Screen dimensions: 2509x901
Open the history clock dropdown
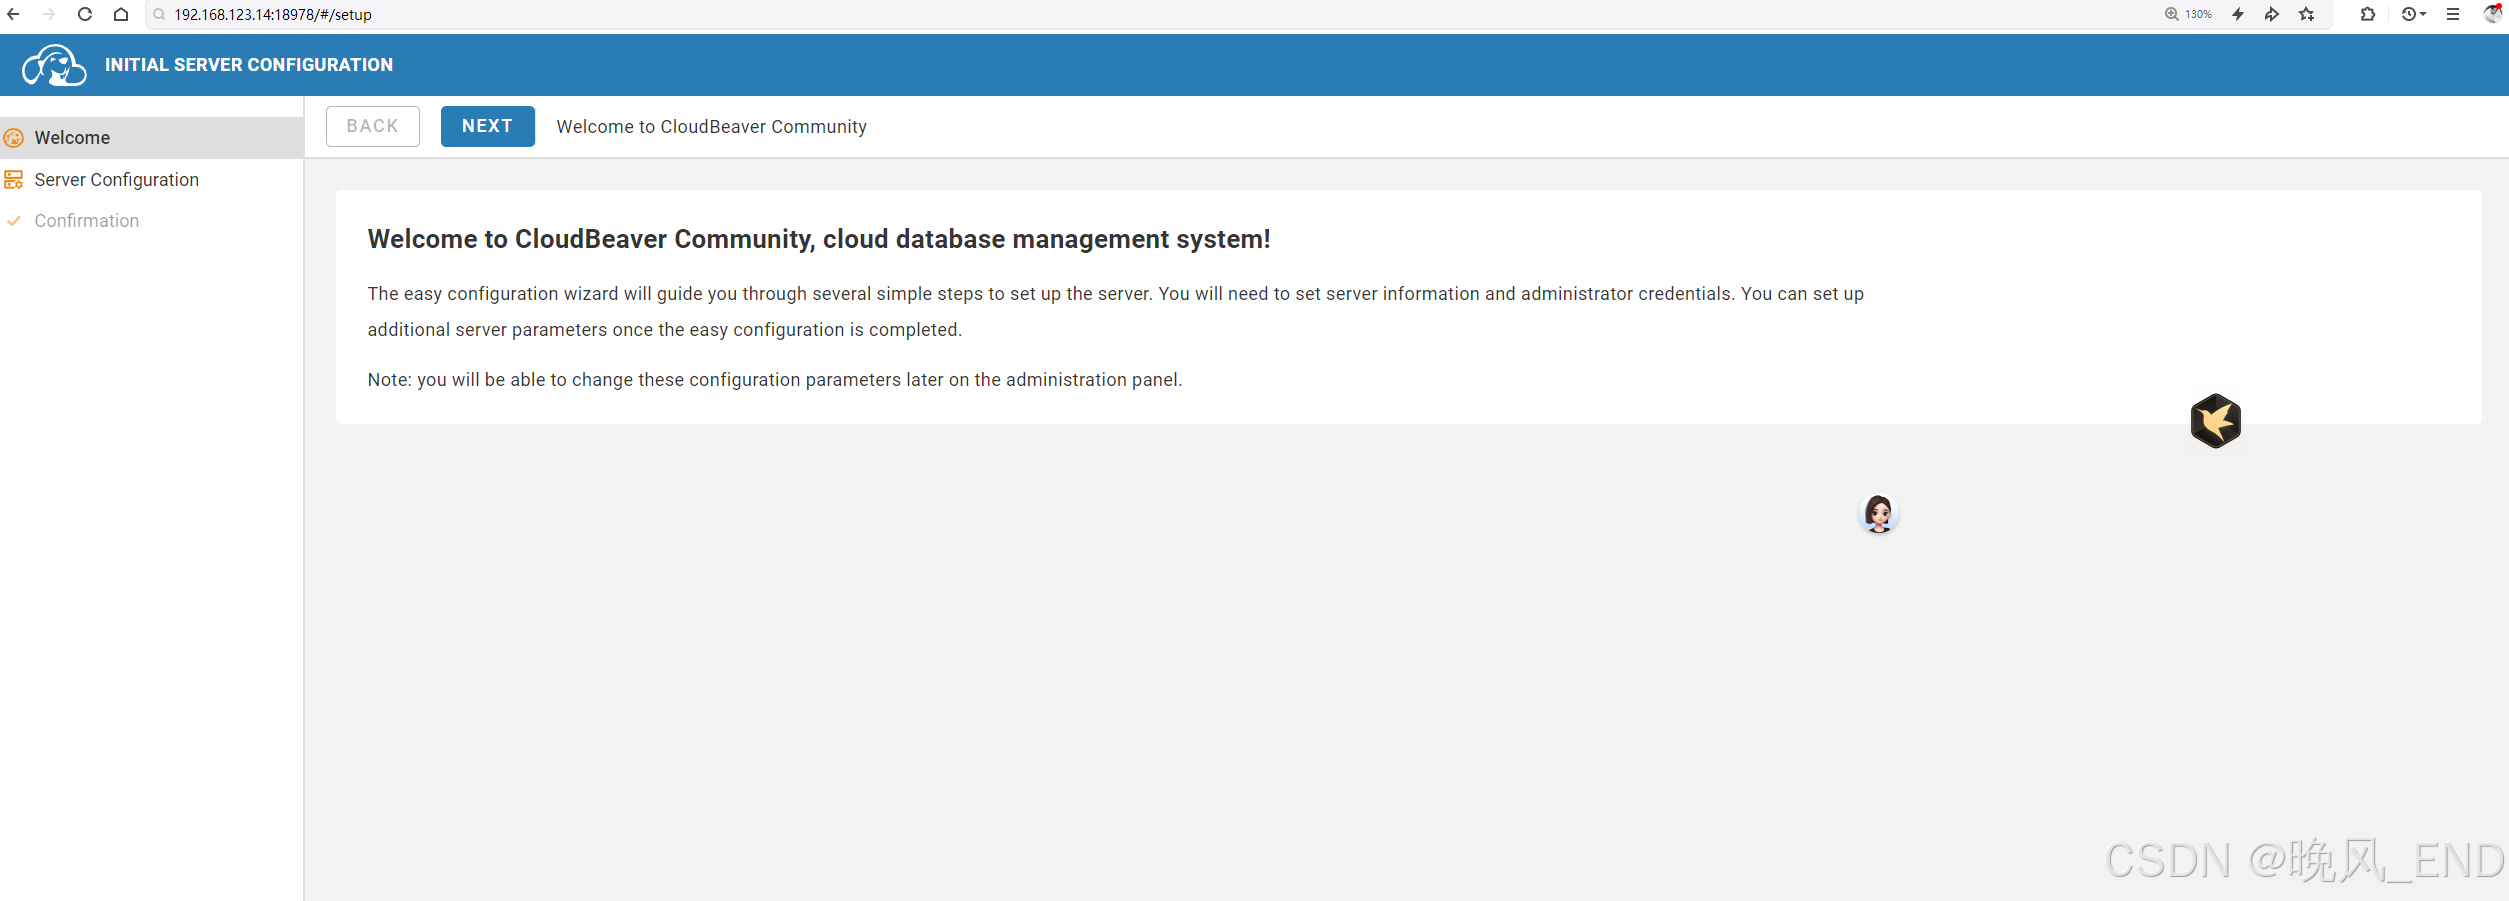click(2413, 14)
